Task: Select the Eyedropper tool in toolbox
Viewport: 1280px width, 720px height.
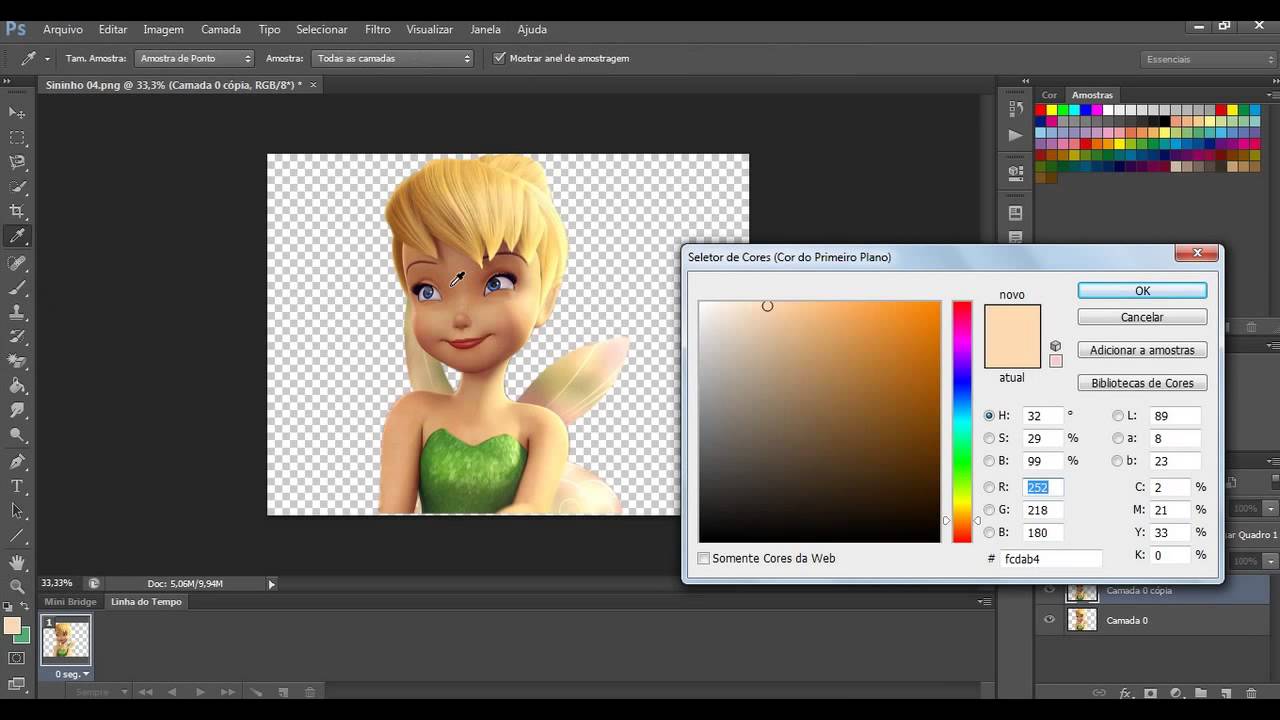Action: point(17,237)
